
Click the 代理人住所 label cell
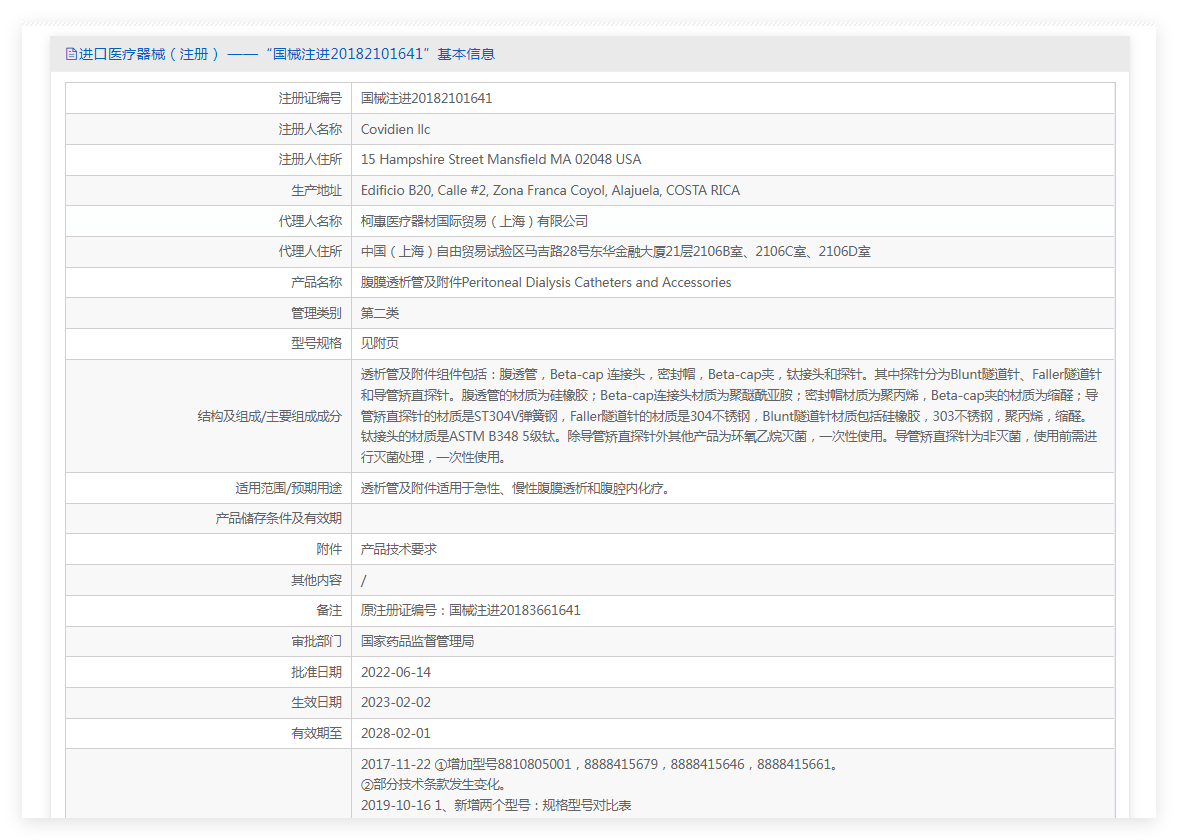[209, 252]
